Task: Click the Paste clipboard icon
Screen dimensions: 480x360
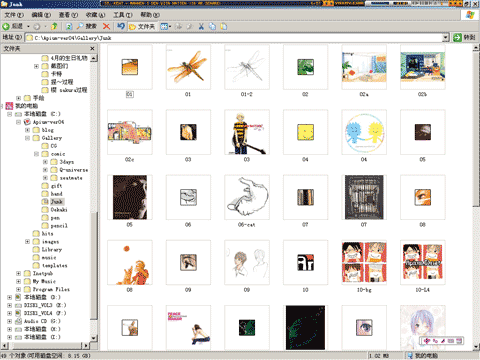Action: 224,26
